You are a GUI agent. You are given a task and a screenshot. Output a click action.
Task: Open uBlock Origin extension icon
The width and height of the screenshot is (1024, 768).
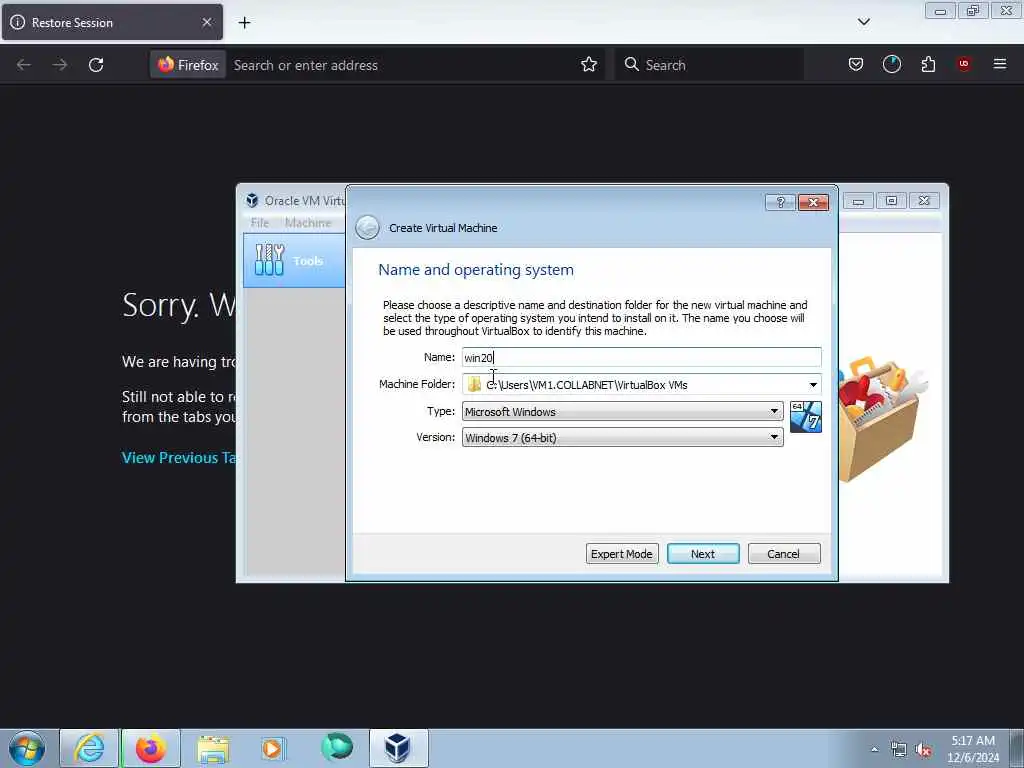[x=963, y=64]
